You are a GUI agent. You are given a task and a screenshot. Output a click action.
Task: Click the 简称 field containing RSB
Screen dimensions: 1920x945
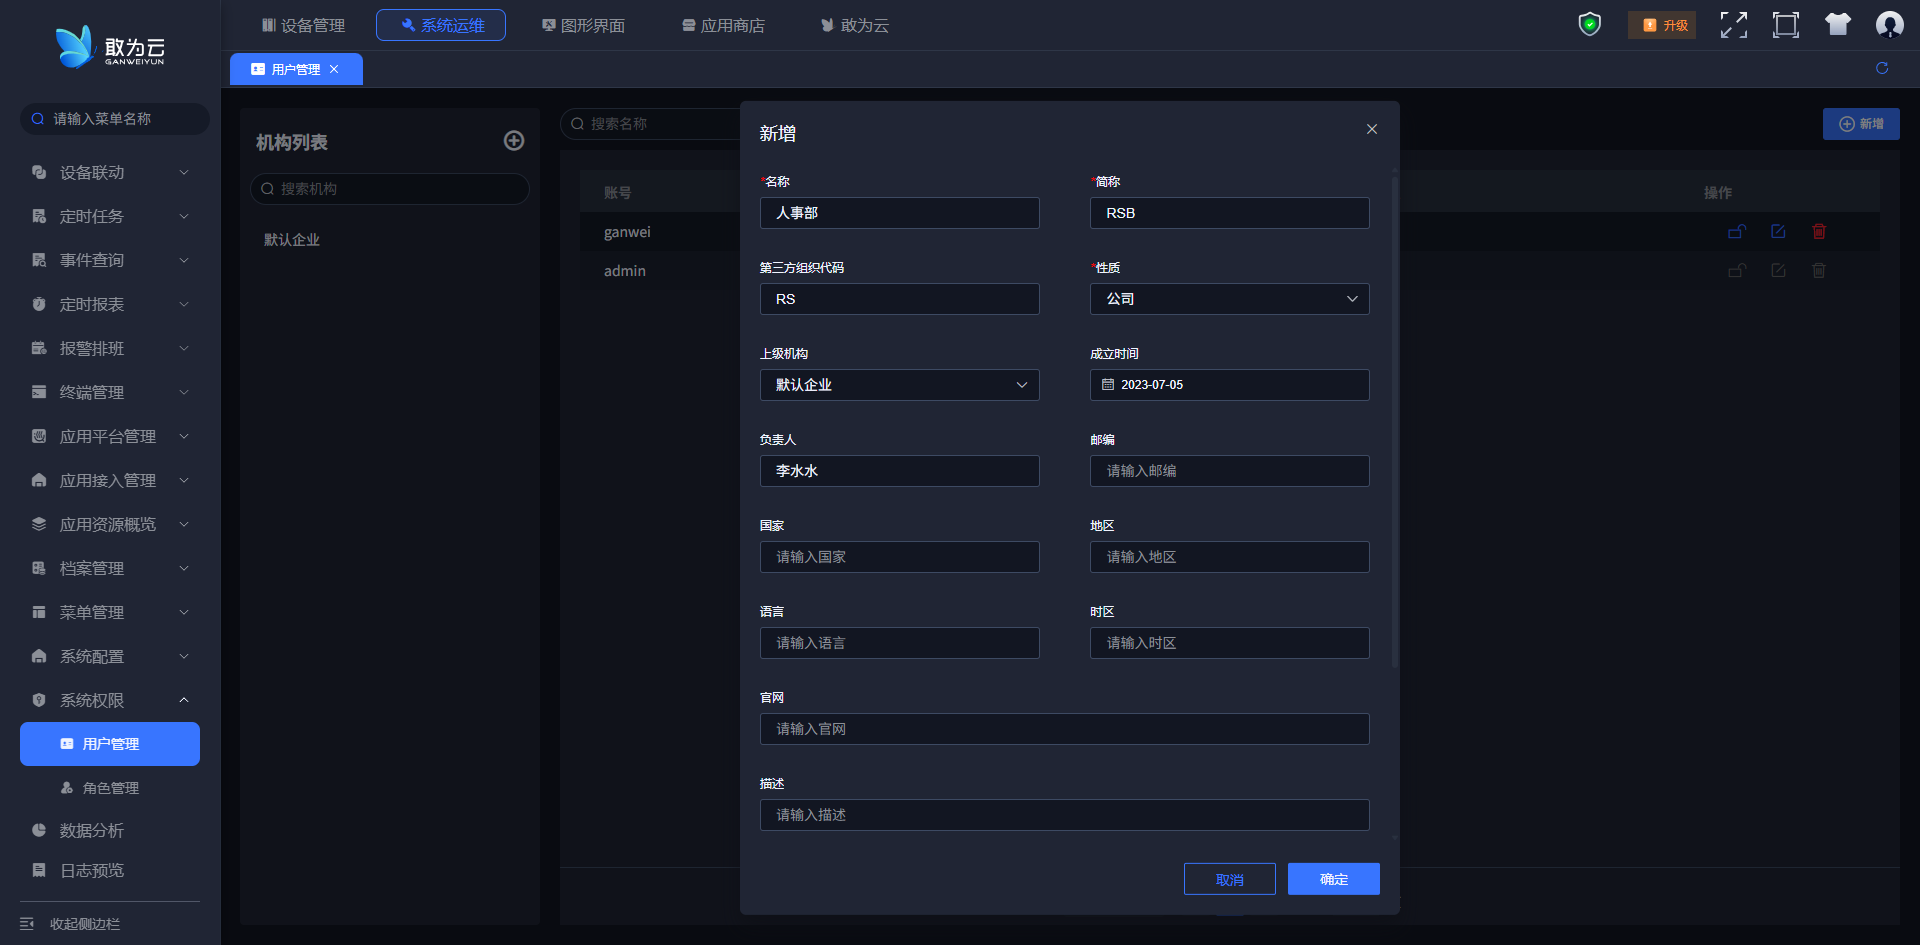pos(1229,213)
